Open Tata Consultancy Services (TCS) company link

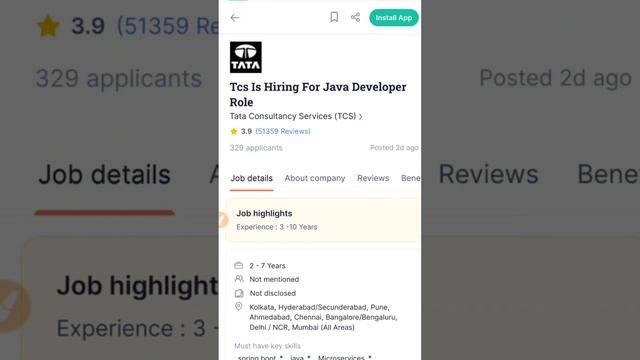[x=293, y=116]
